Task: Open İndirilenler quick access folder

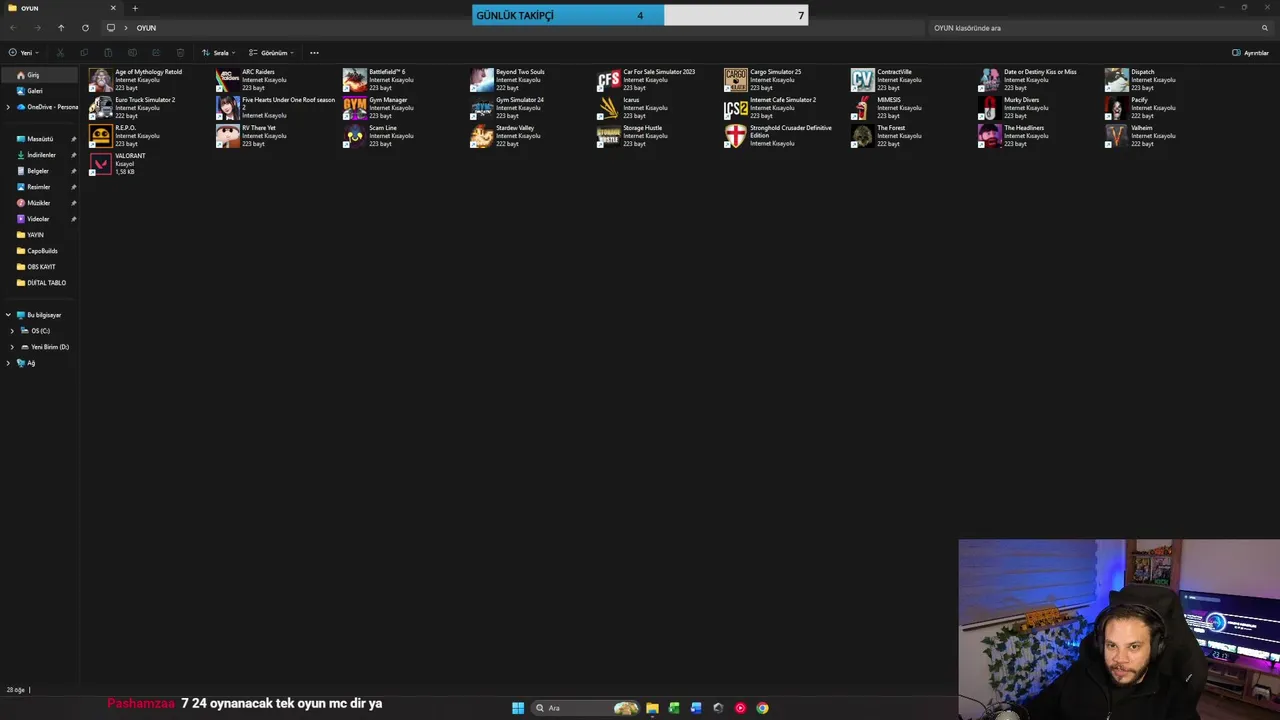Action: pyautogui.click(x=40, y=155)
